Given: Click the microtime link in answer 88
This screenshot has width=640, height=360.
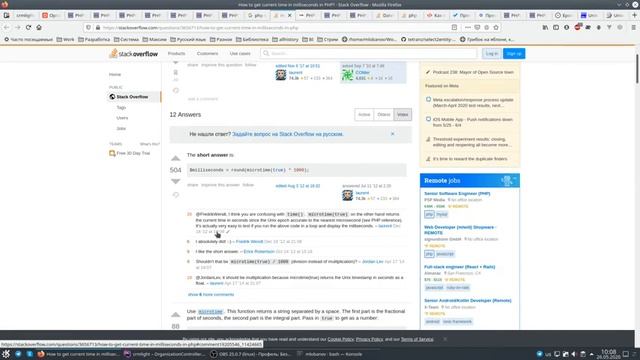Looking at the screenshot, I should point(211,311).
